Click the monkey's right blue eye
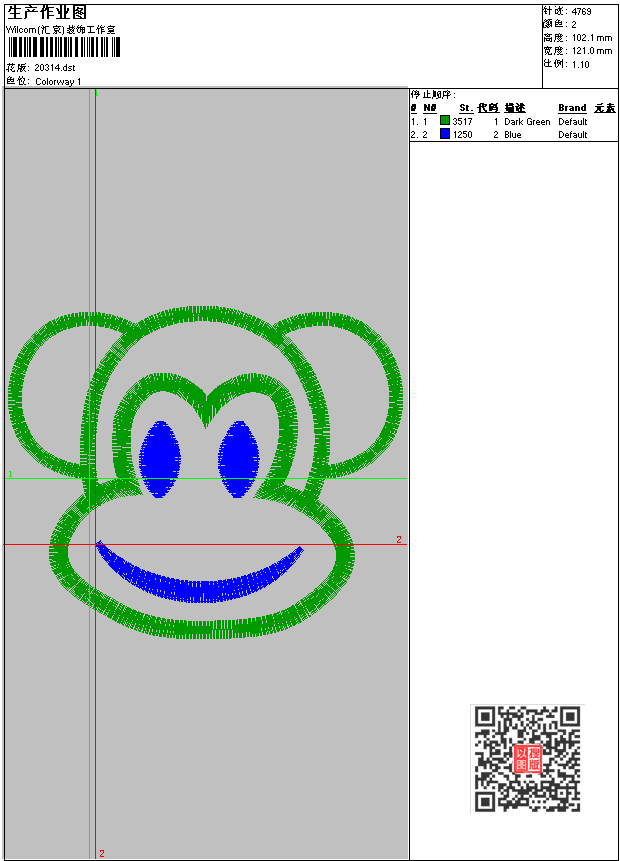Screen dimensions: 620x861 point(239,459)
